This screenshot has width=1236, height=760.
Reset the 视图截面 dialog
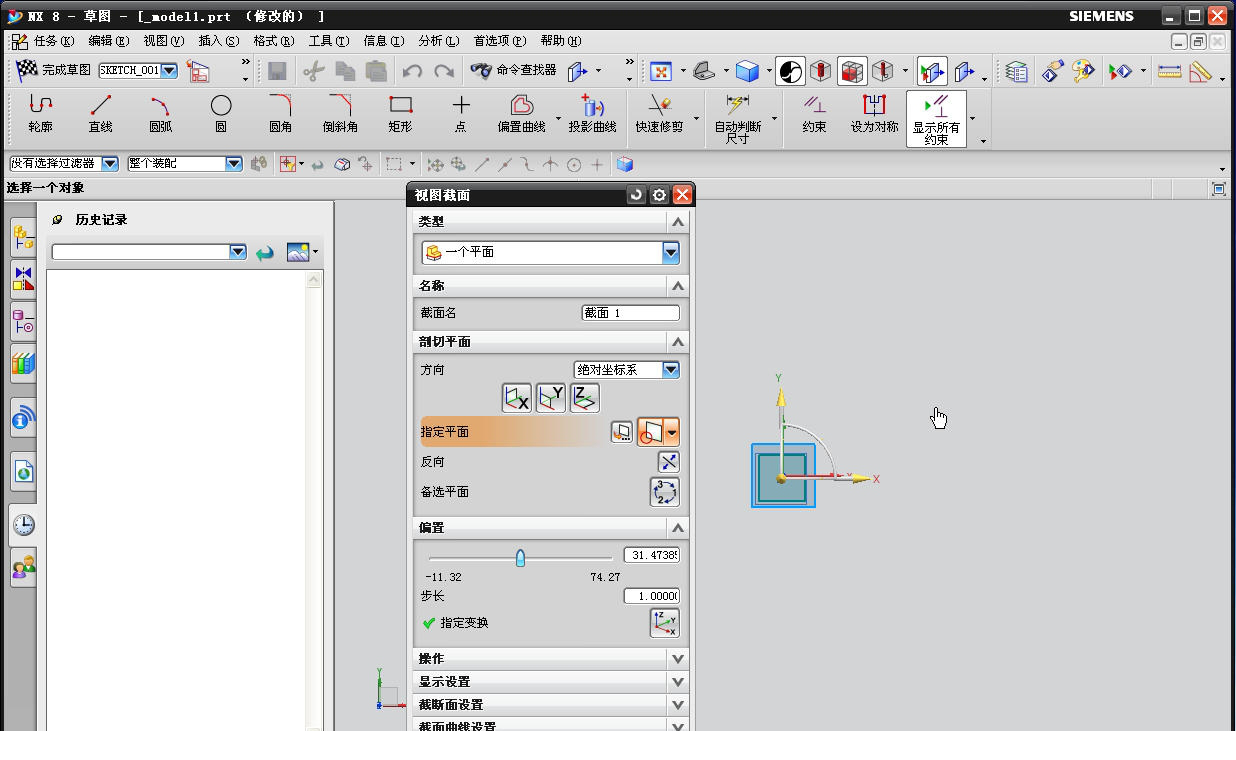point(636,195)
